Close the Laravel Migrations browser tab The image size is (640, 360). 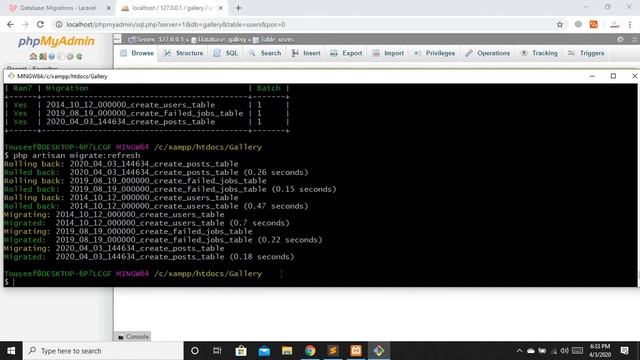109,8
